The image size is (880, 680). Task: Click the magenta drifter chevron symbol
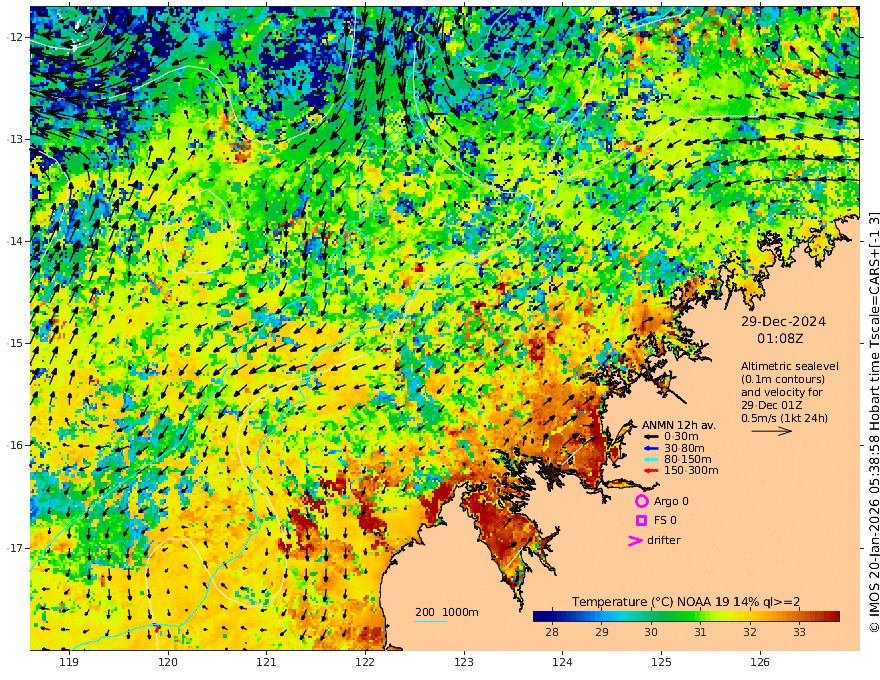(635, 541)
